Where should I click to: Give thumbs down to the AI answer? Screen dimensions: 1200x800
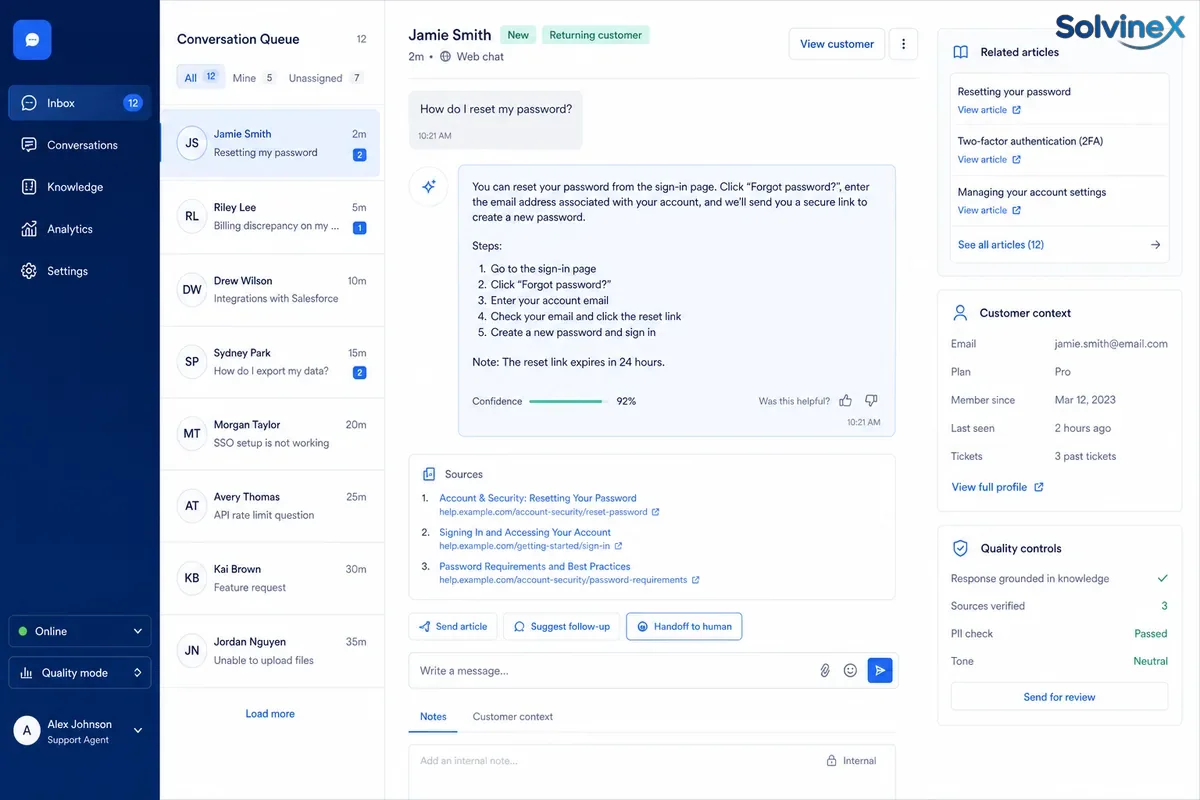[x=871, y=401]
